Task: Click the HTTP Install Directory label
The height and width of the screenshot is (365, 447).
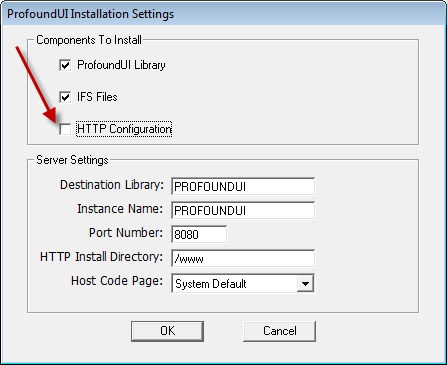Action: pyautogui.click(x=101, y=257)
